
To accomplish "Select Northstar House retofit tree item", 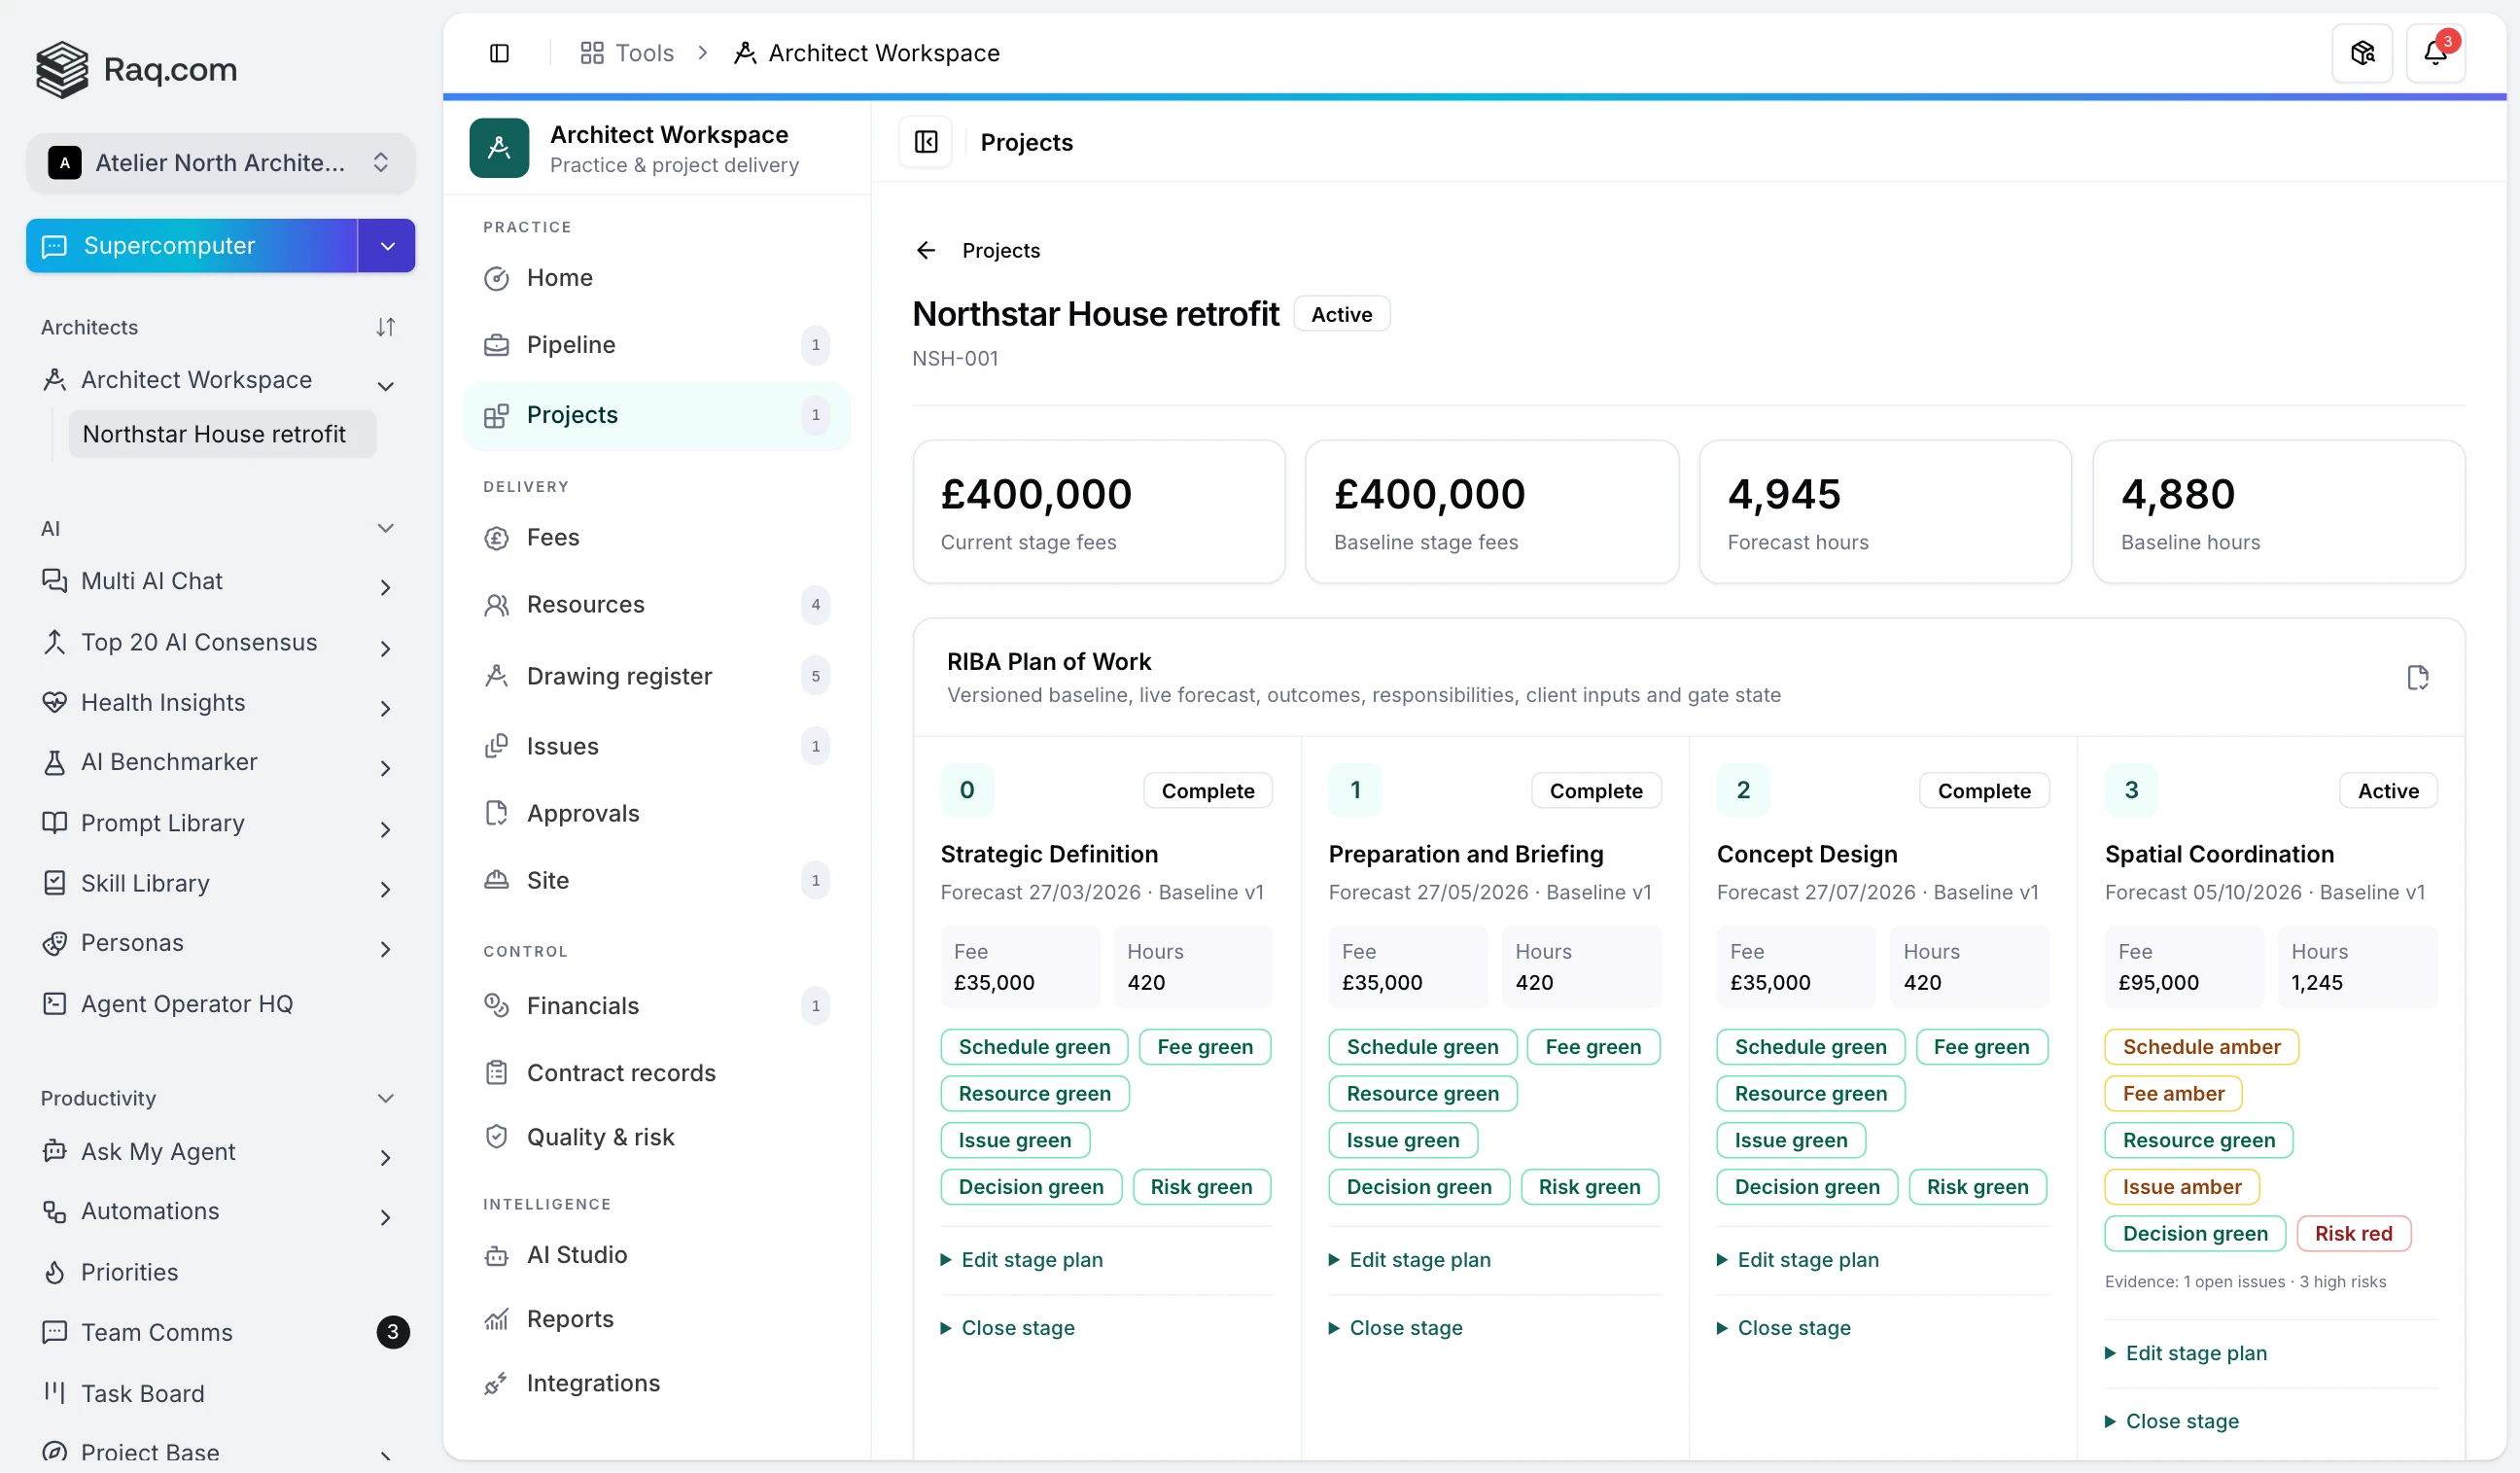I will 221,434.
